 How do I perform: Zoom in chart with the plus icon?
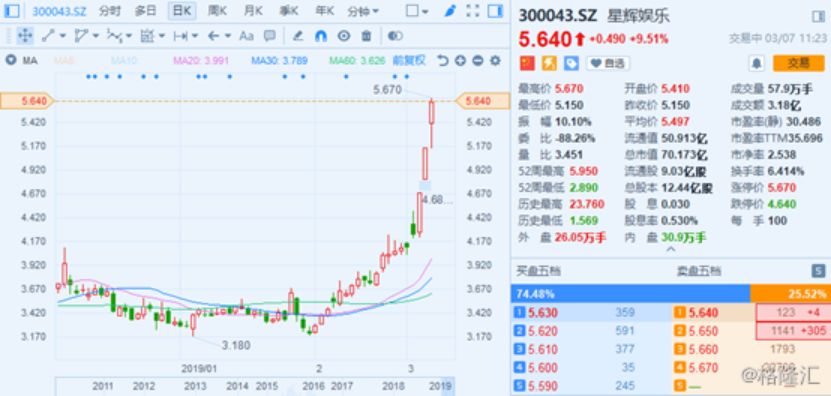click(x=460, y=60)
